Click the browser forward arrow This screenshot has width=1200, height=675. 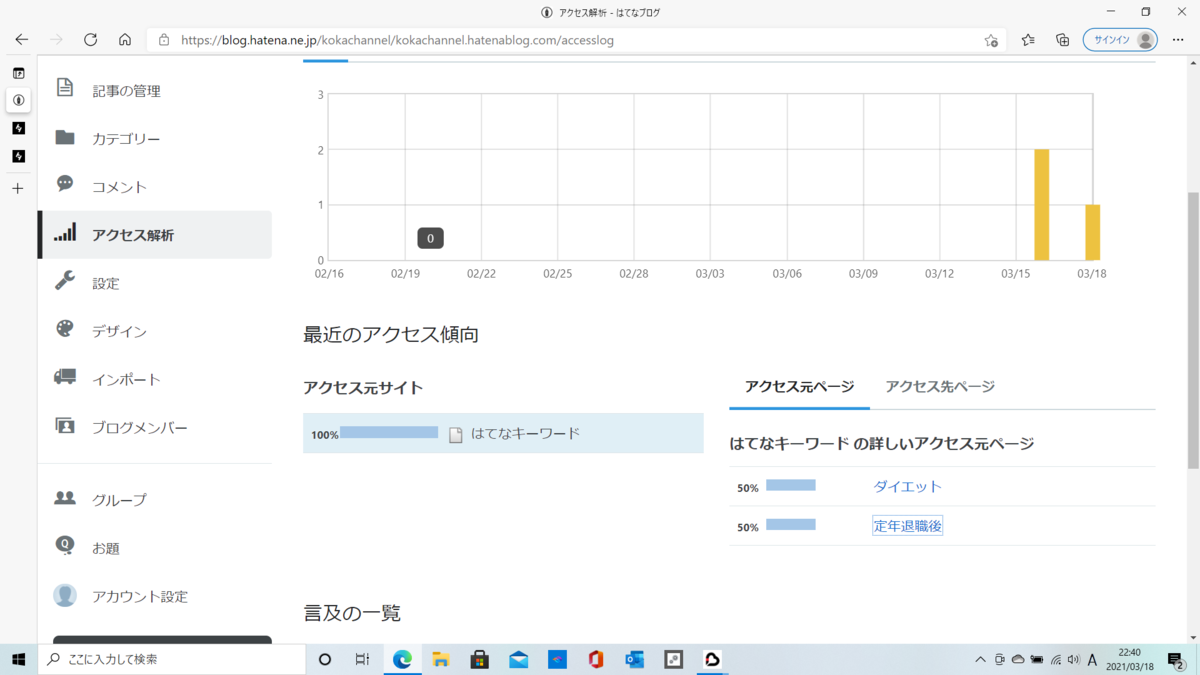[56, 40]
